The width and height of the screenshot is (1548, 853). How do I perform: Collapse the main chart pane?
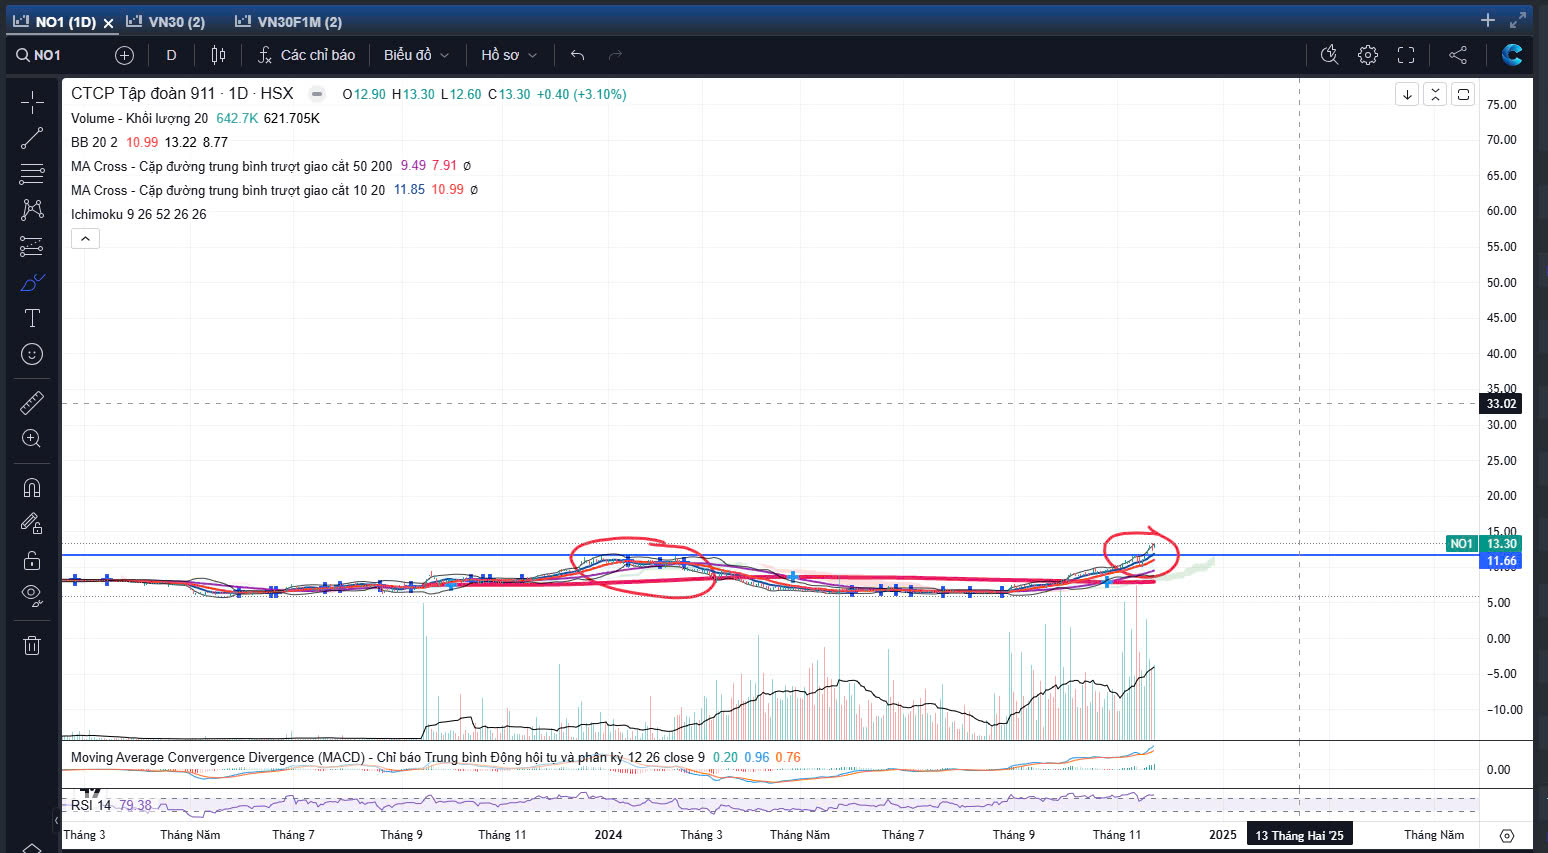[x=1435, y=94]
